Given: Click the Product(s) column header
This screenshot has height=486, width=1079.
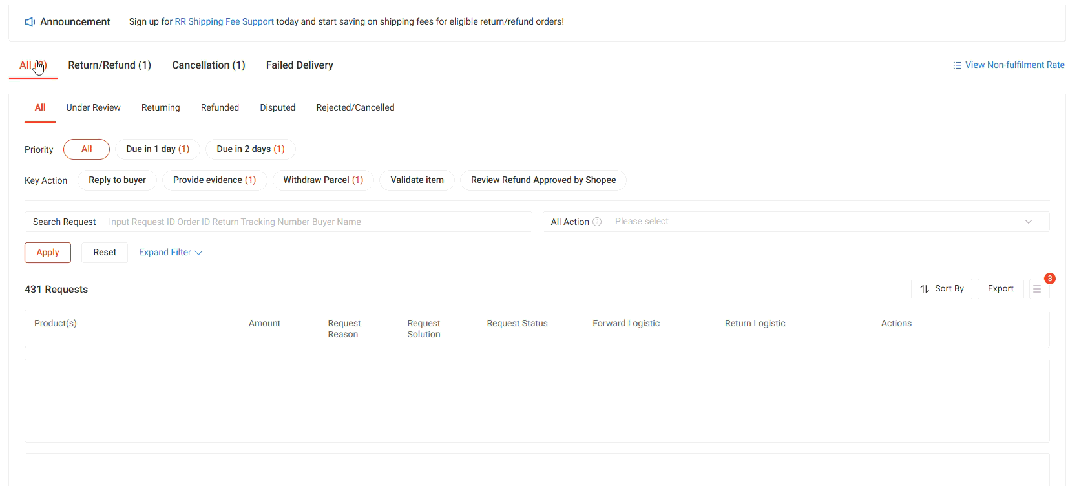Looking at the screenshot, I should (55, 324).
